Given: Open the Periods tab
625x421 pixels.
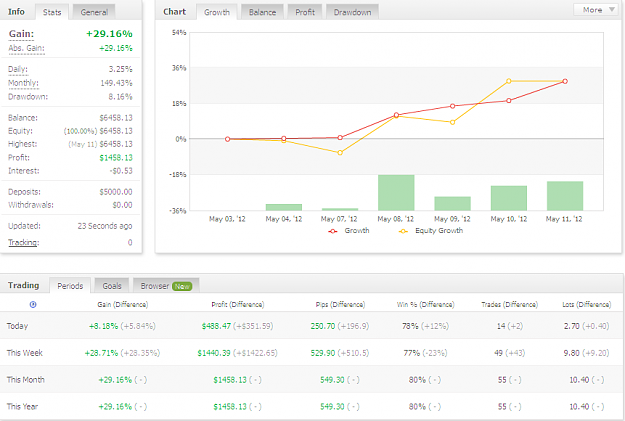Looking at the screenshot, I should click(x=70, y=286).
